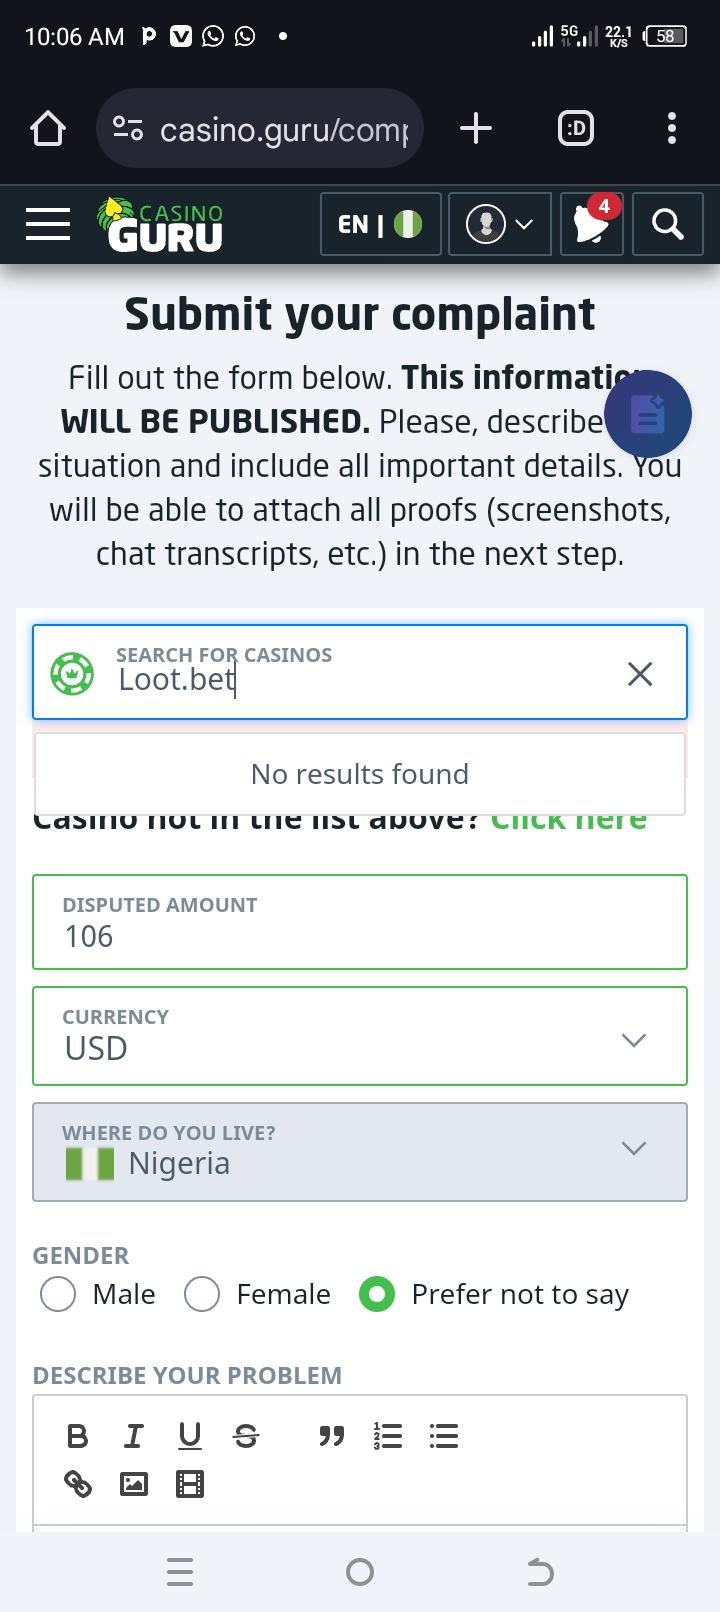This screenshot has width=720, height=1612.
Task: Select Prefer not to say option
Action: point(377,1294)
